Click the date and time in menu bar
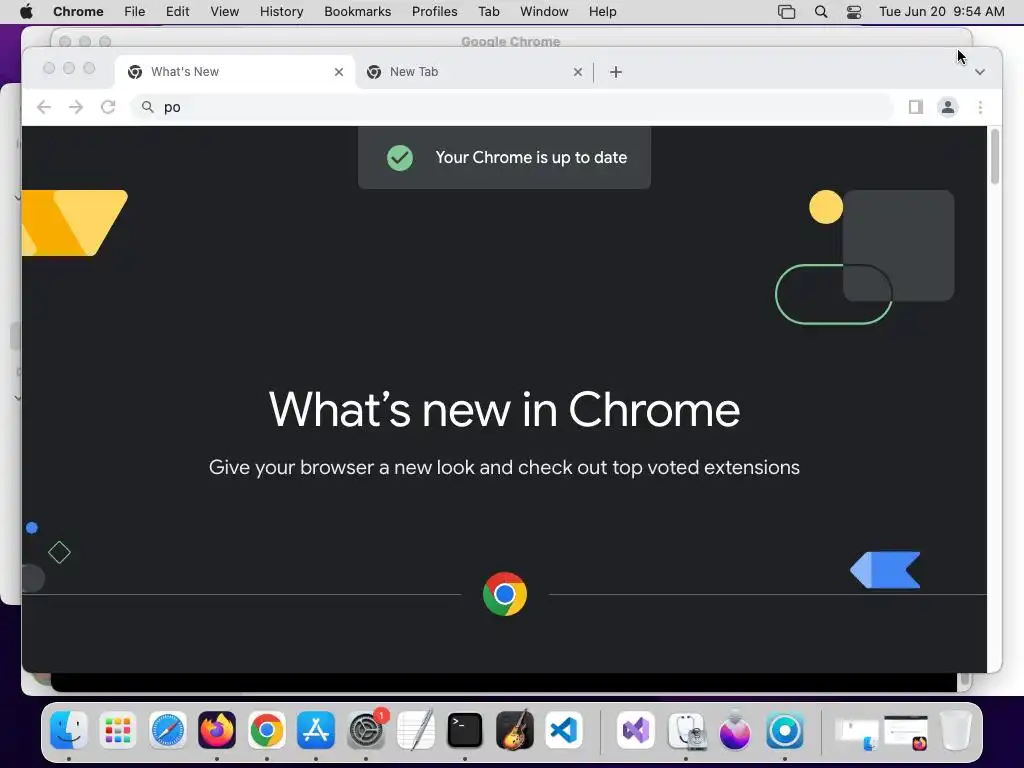This screenshot has height=768, width=1024. pyautogui.click(x=942, y=12)
